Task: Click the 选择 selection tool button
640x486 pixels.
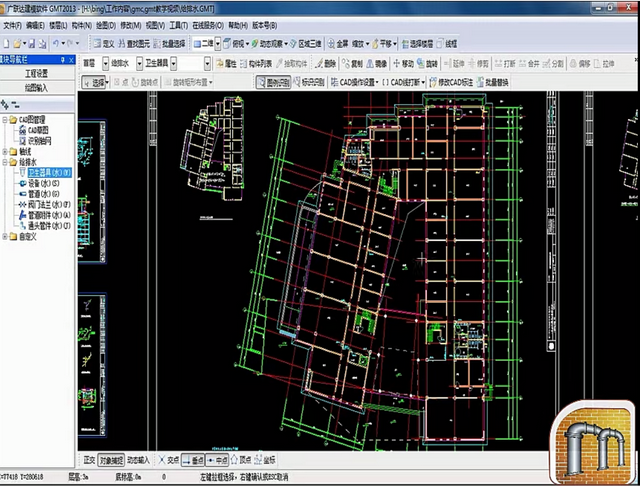Action: [x=94, y=83]
